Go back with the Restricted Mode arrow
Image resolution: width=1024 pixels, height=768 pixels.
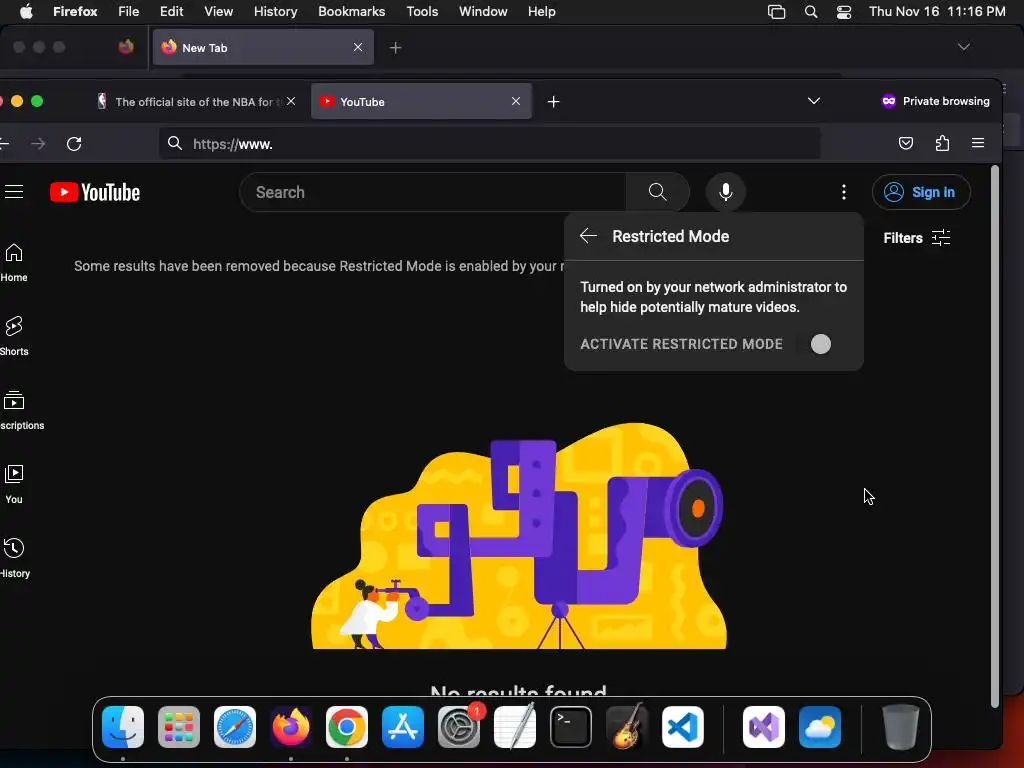point(588,236)
